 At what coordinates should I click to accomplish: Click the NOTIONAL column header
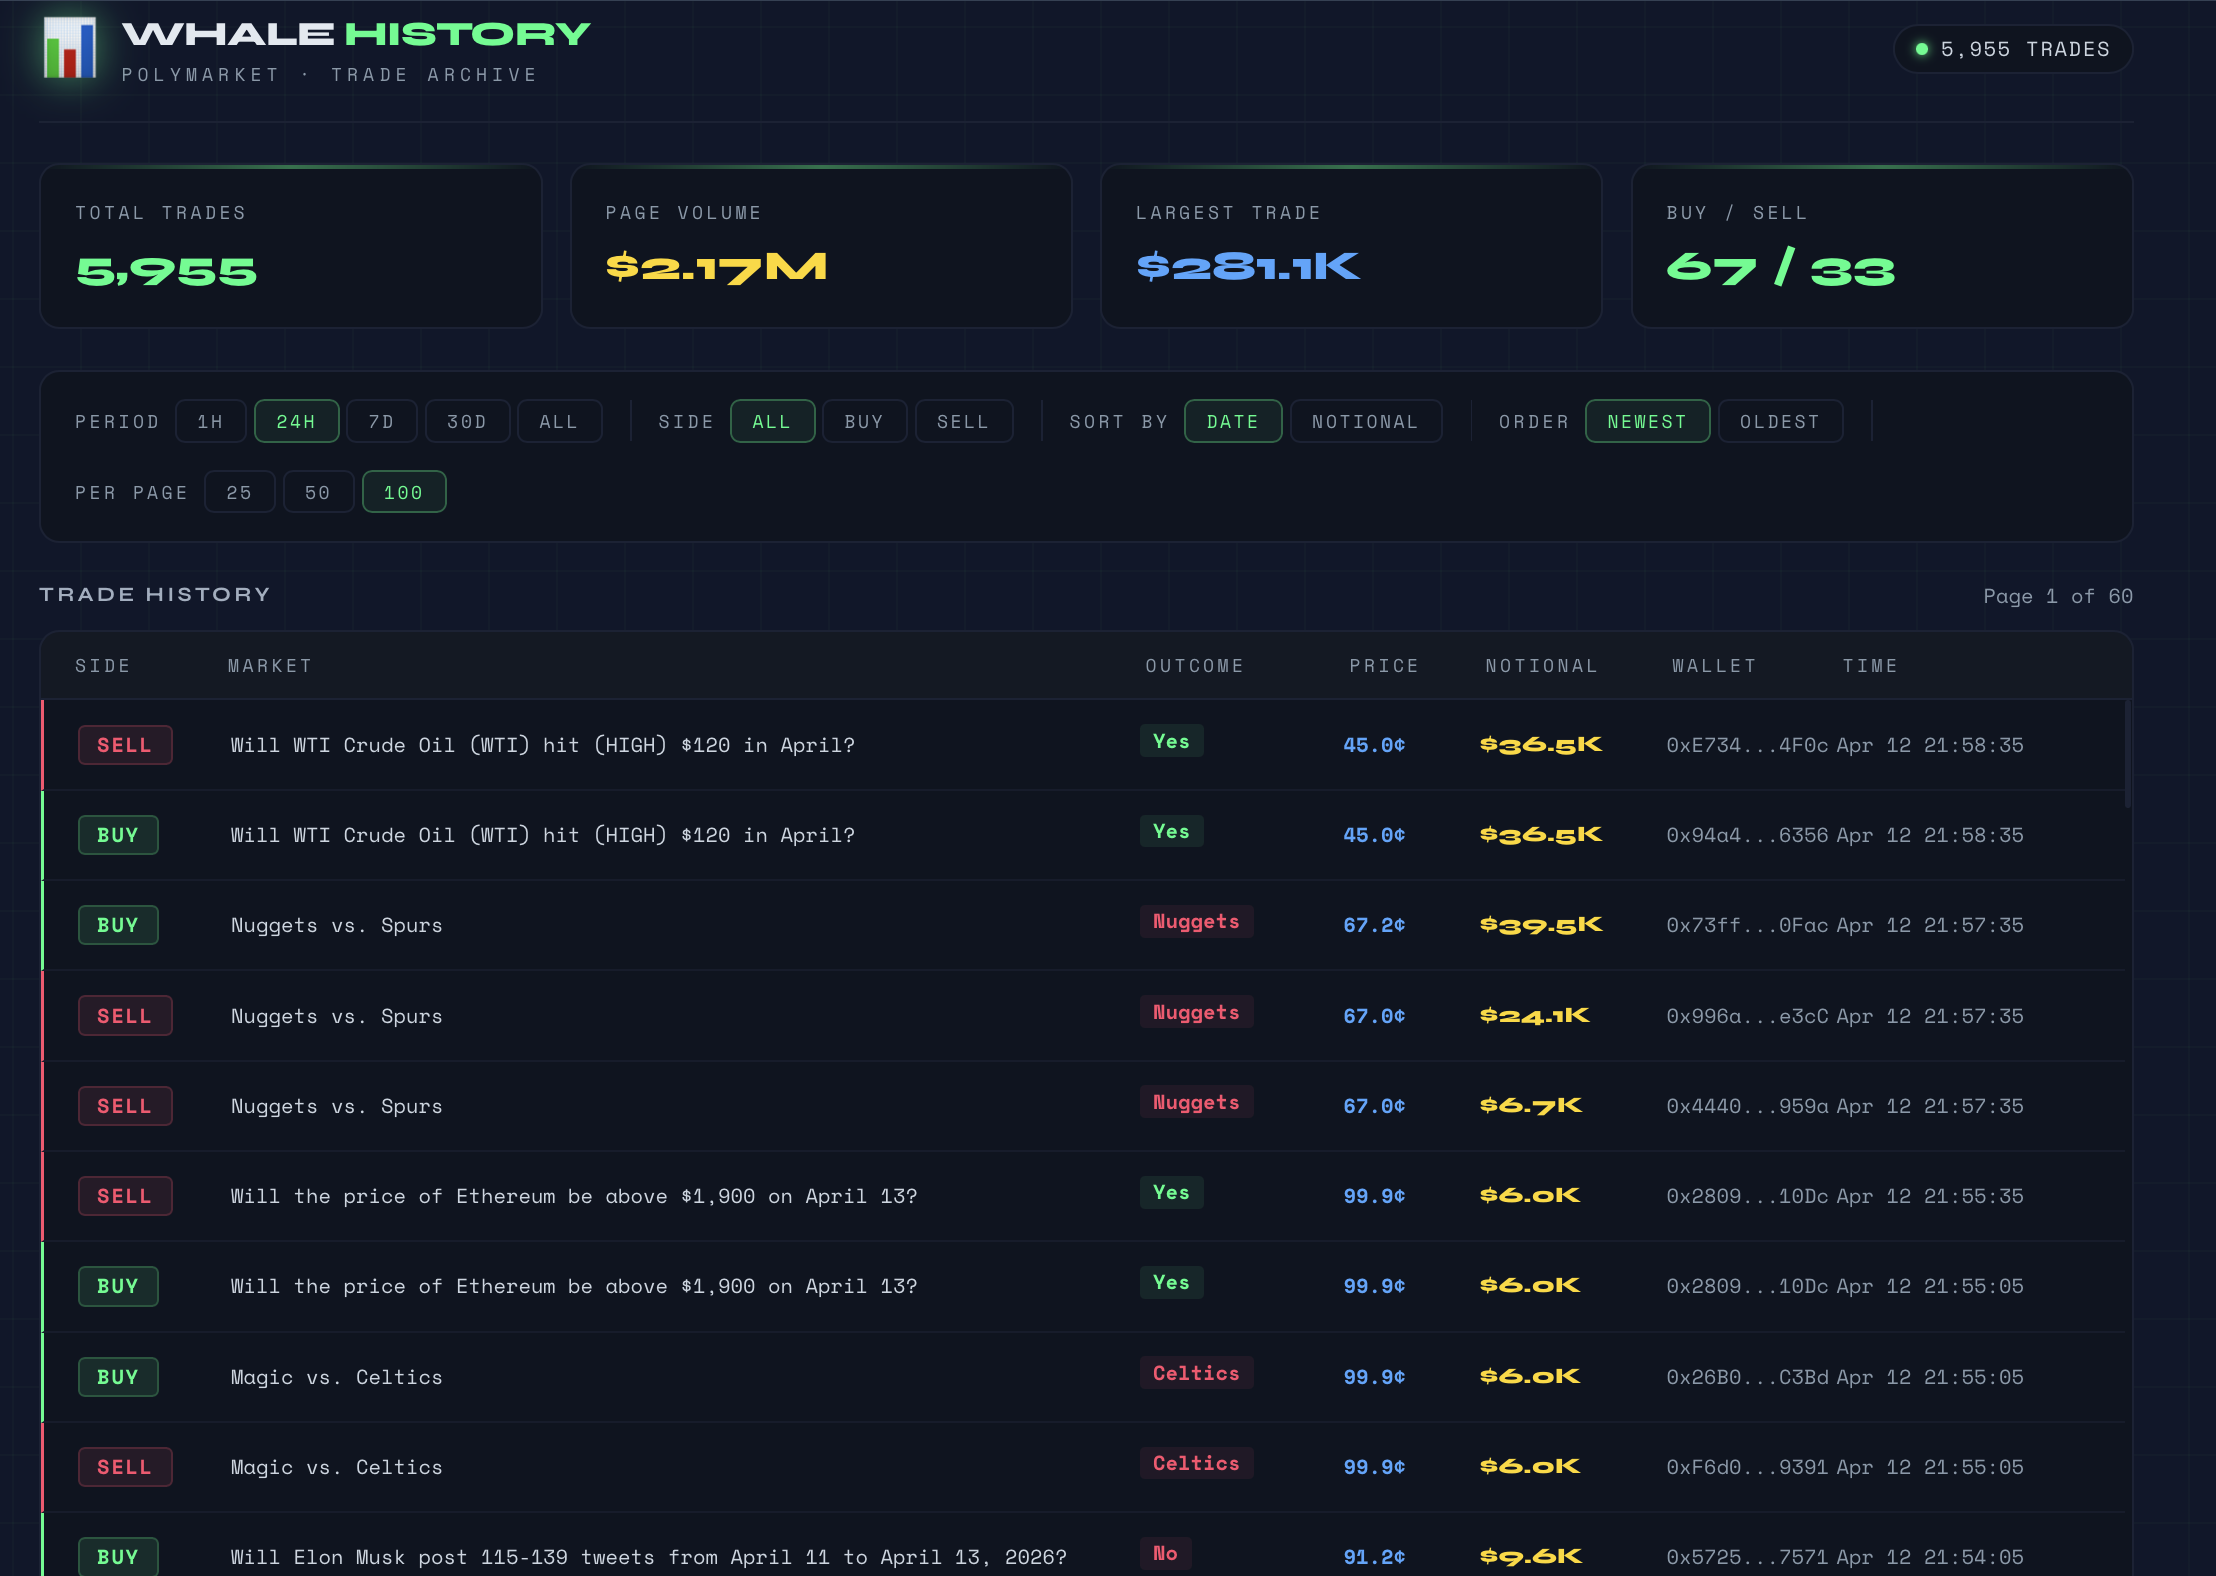point(1542,666)
